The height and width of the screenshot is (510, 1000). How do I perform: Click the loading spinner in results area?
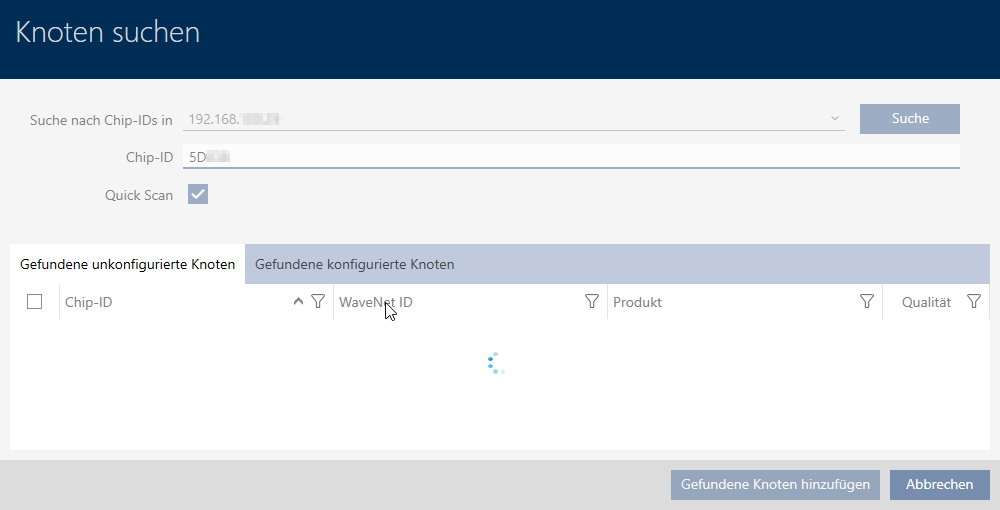point(496,364)
